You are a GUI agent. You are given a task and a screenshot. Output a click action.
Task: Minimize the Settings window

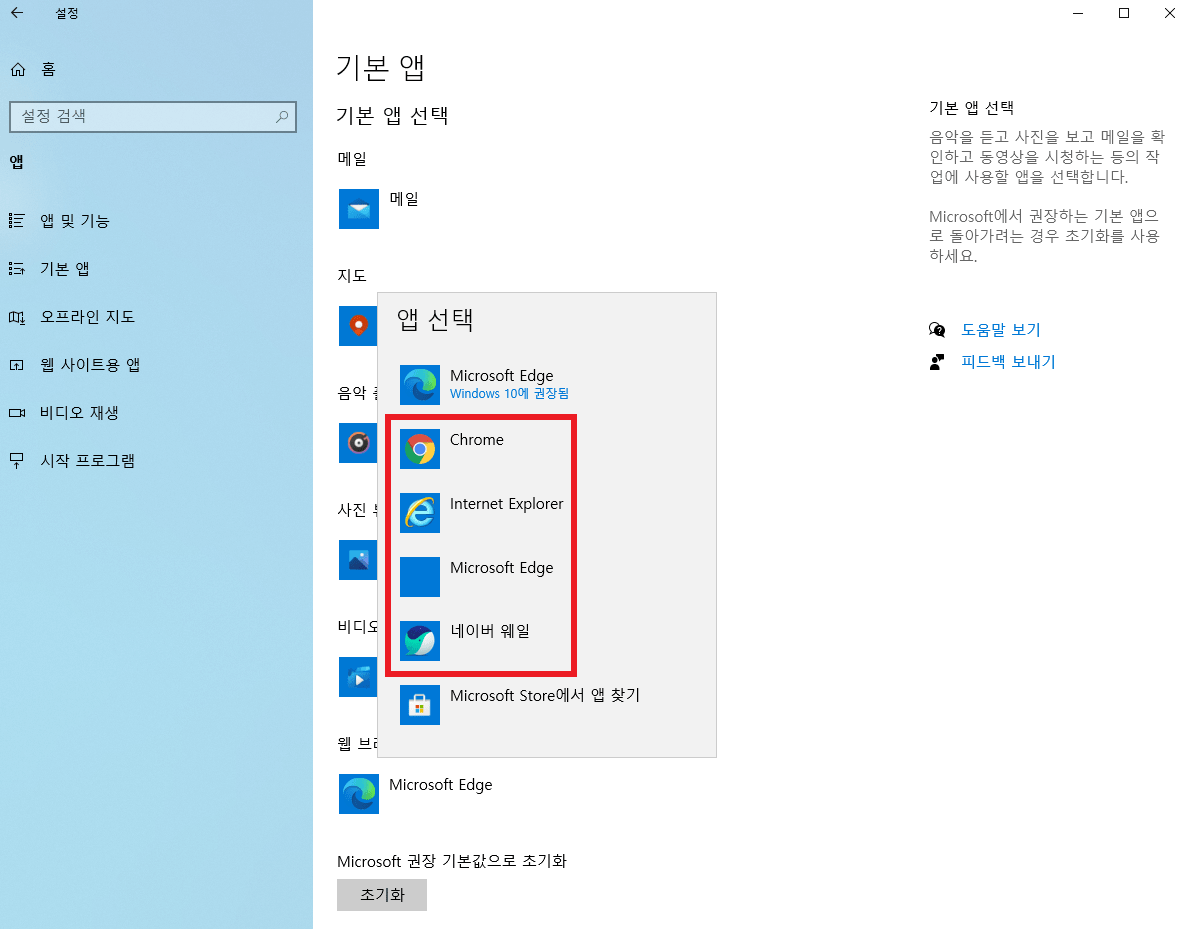1079,13
